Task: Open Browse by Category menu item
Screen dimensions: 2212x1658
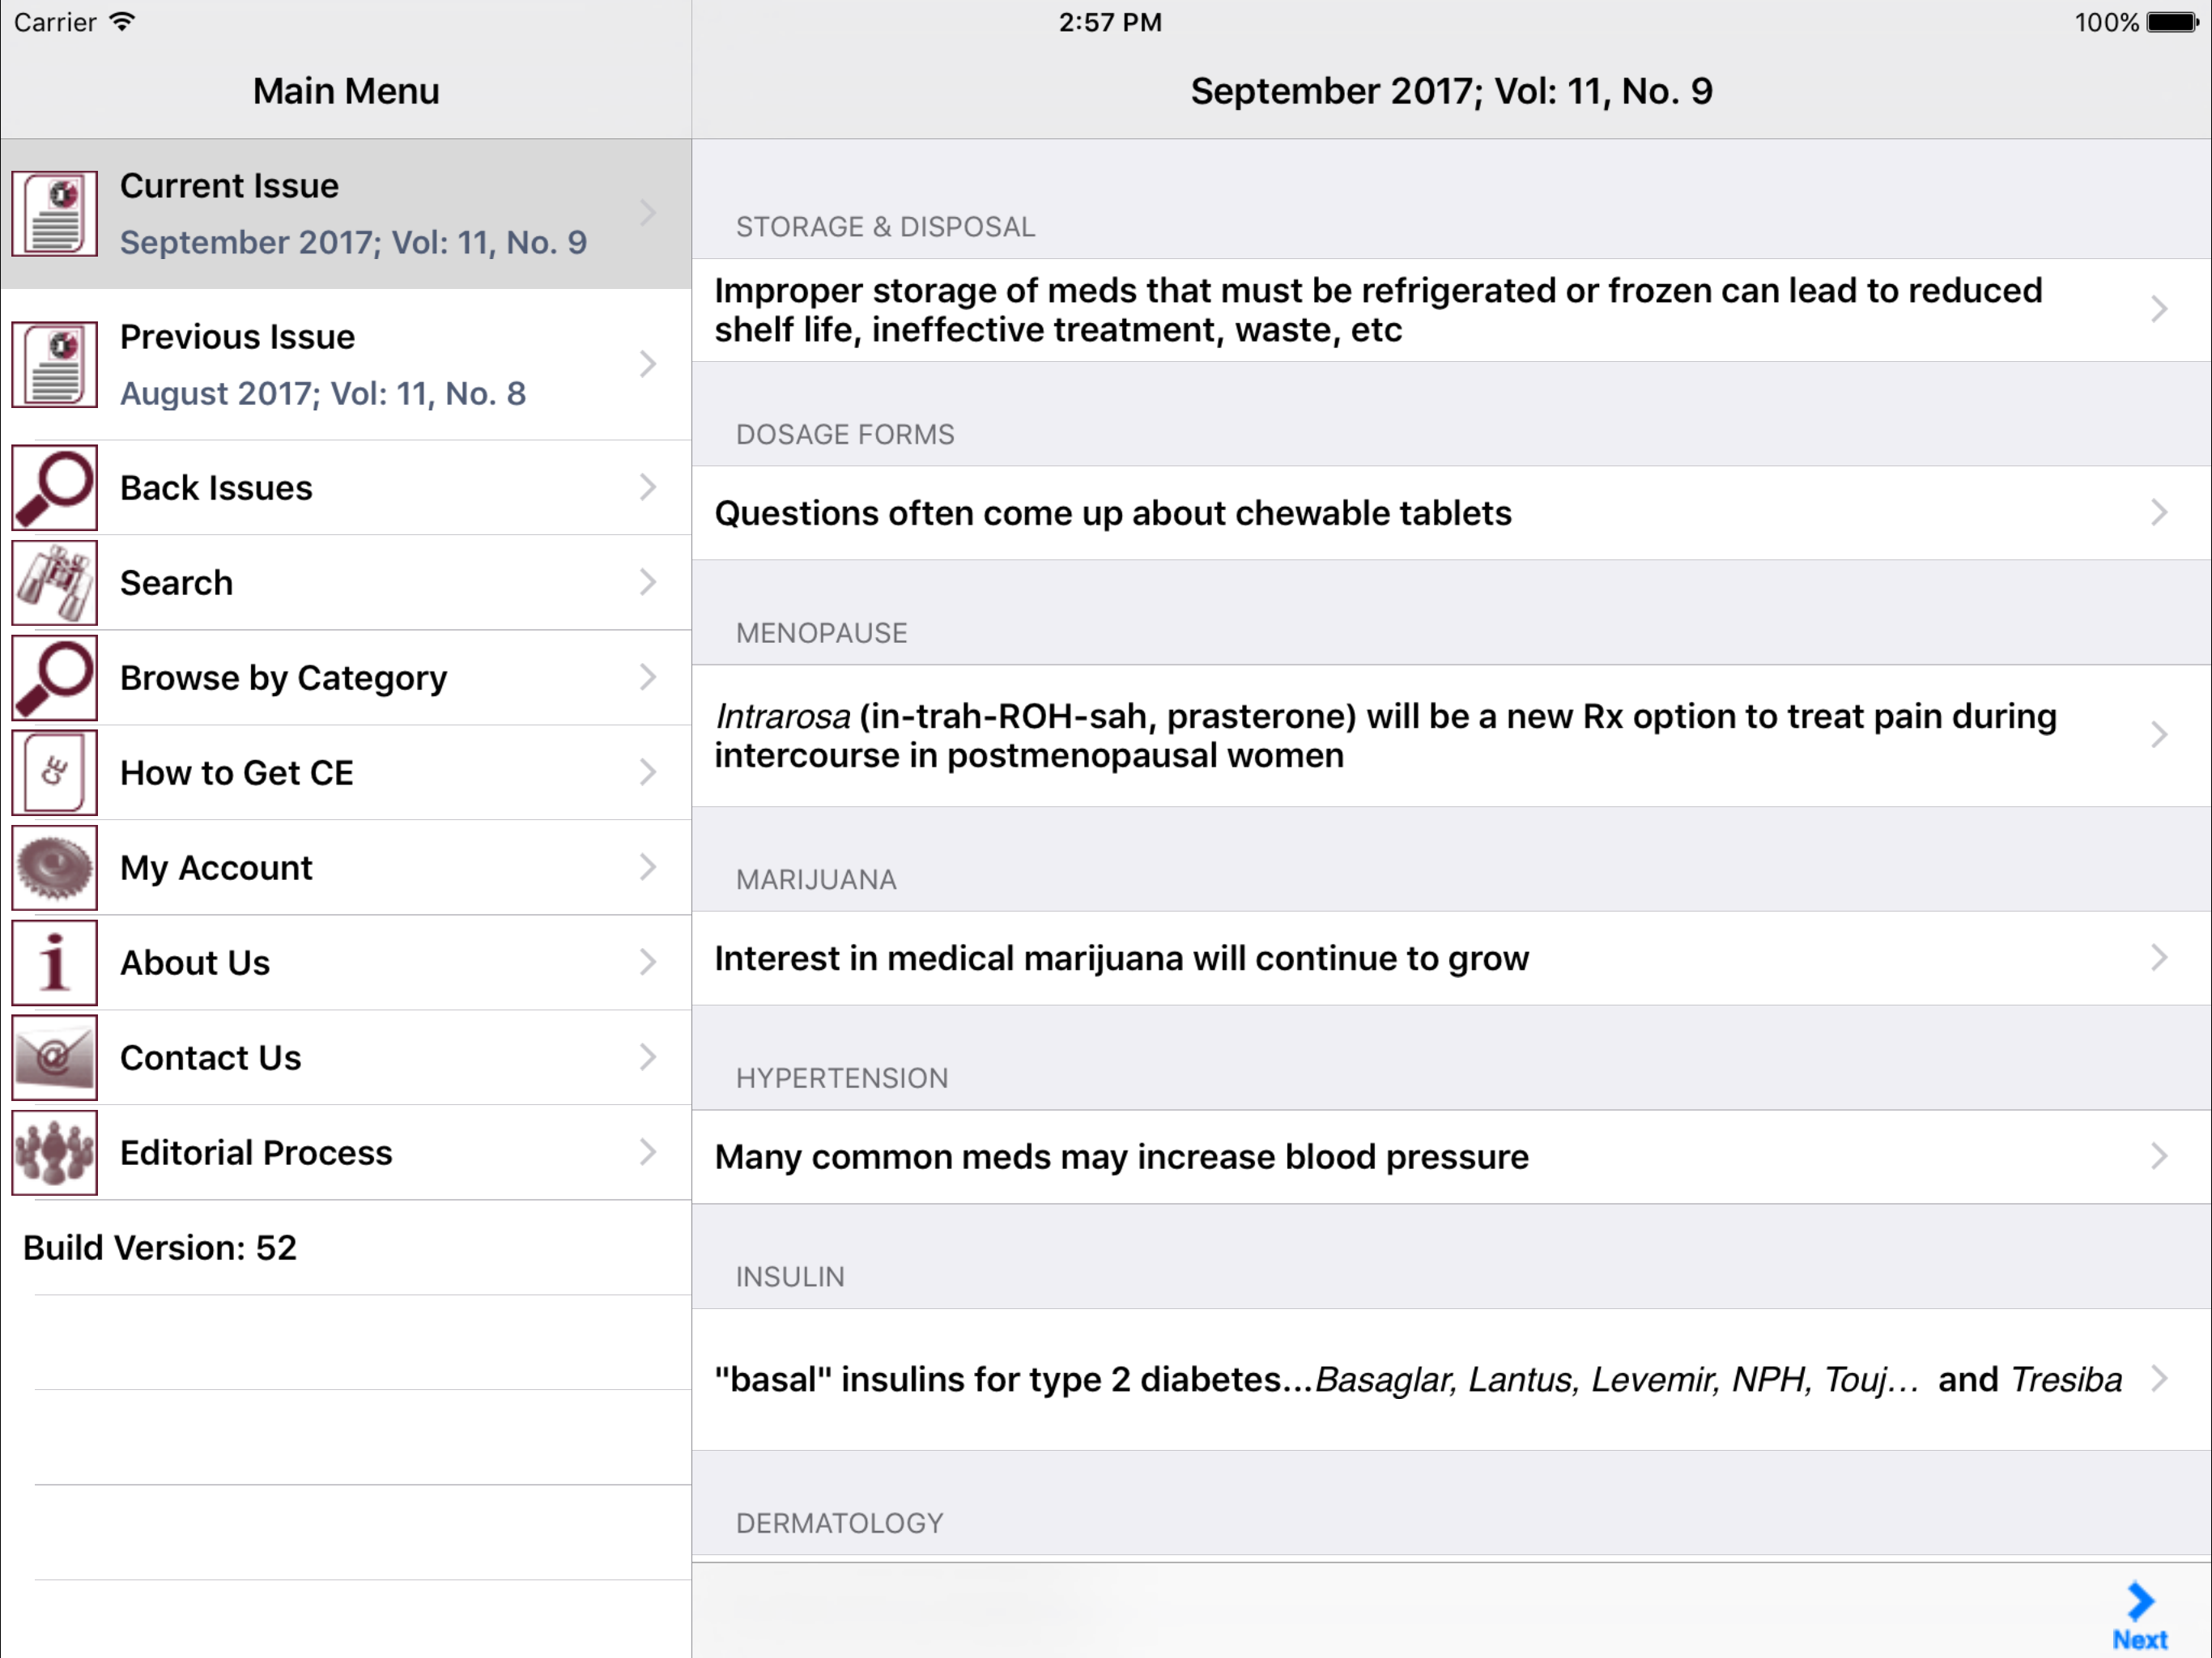Action: coord(284,678)
